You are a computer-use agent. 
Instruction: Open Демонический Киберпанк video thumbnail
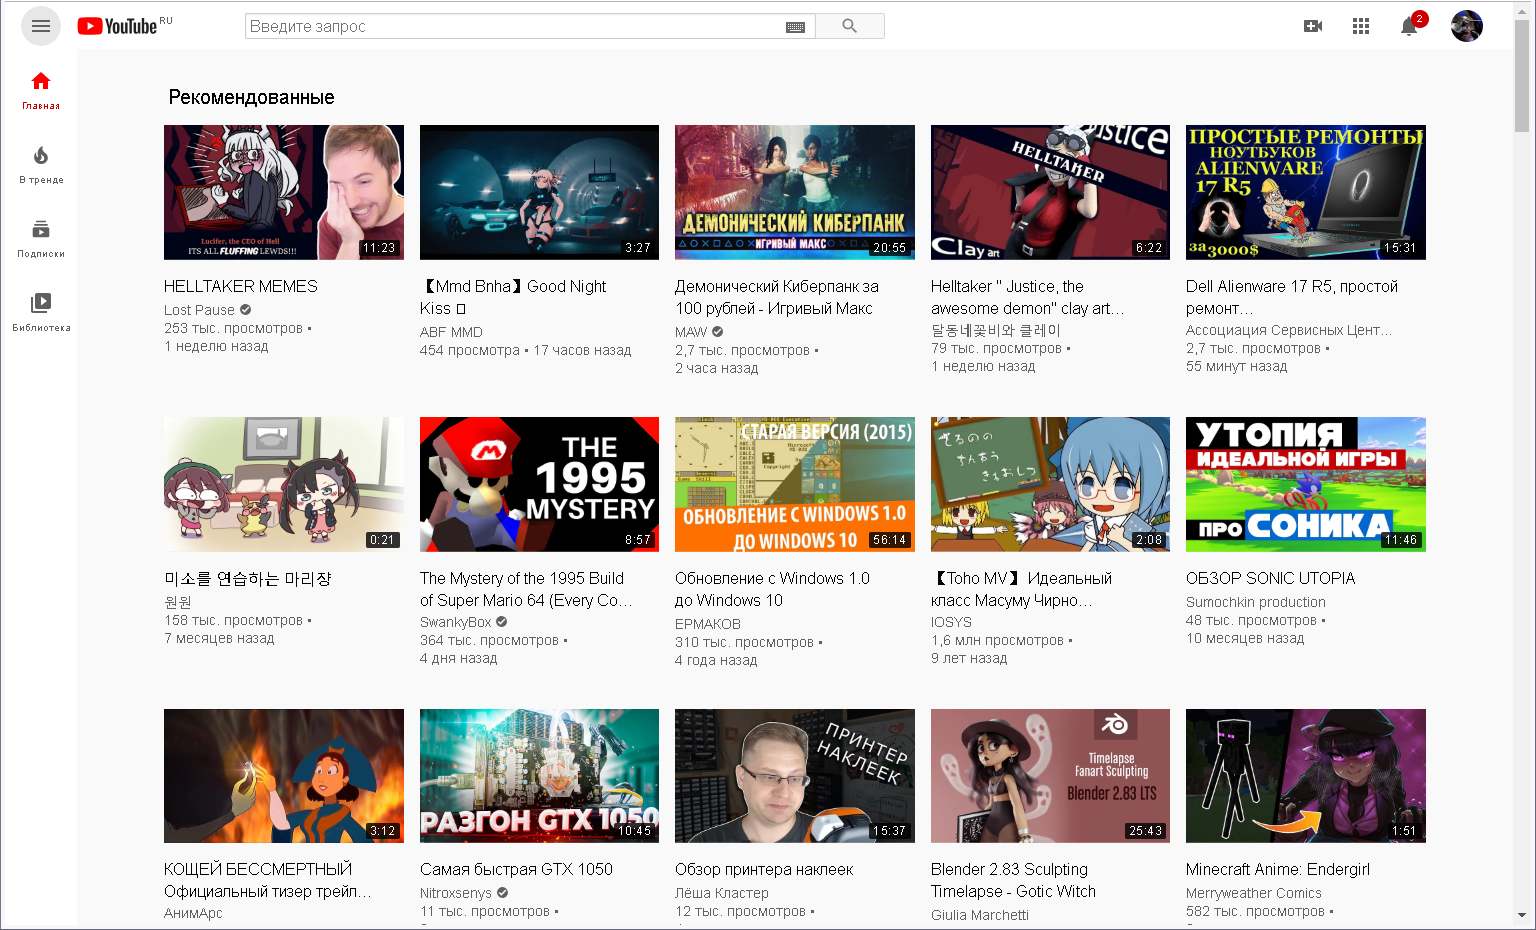click(795, 192)
